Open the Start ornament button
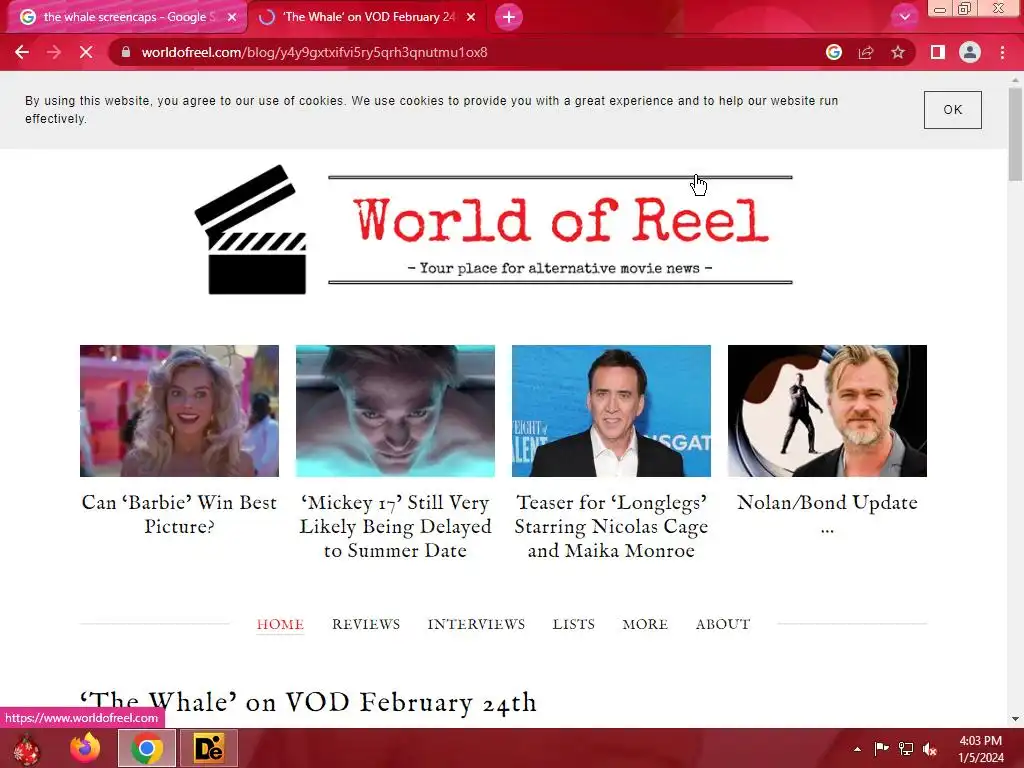The width and height of the screenshot is (1024, 768). point(26,748)
